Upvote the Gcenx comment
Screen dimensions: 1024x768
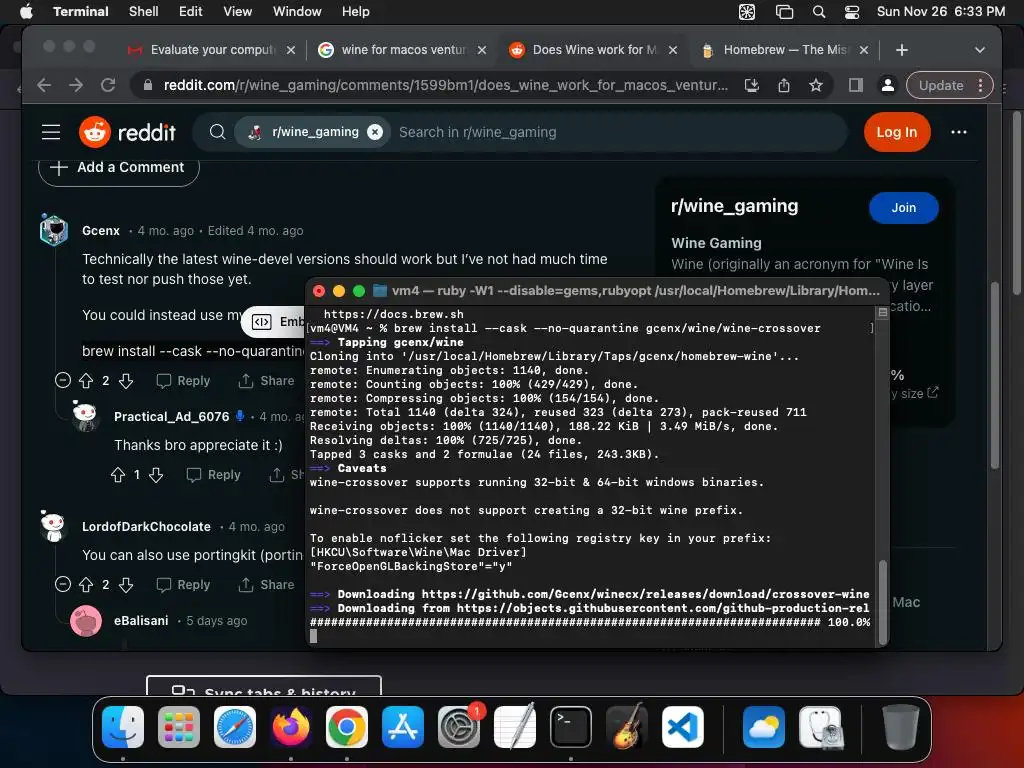click(86, 380)
